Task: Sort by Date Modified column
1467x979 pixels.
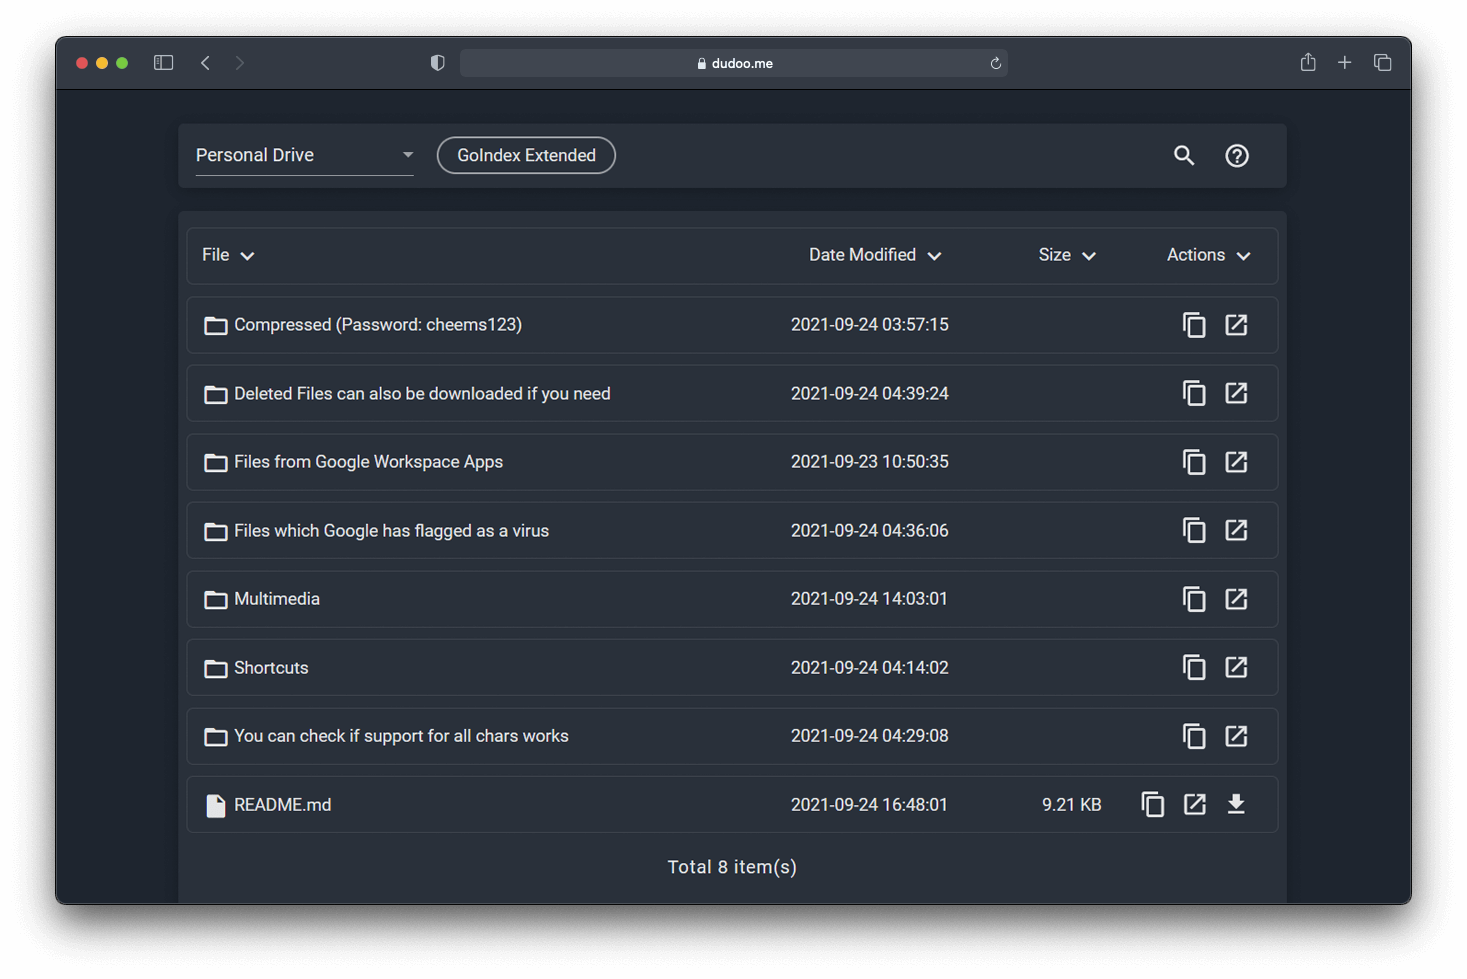Action: 874,256
